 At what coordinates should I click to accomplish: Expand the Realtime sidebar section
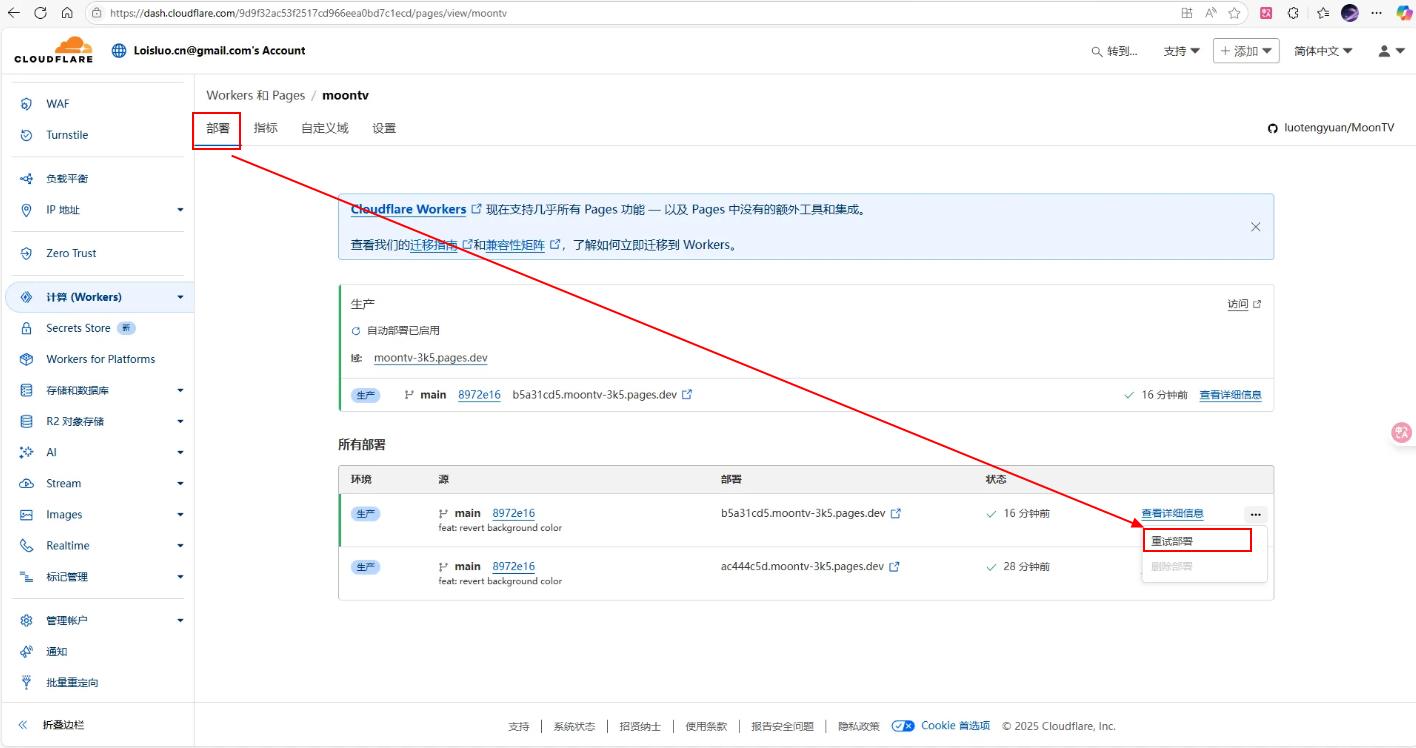tap(181, 546)
